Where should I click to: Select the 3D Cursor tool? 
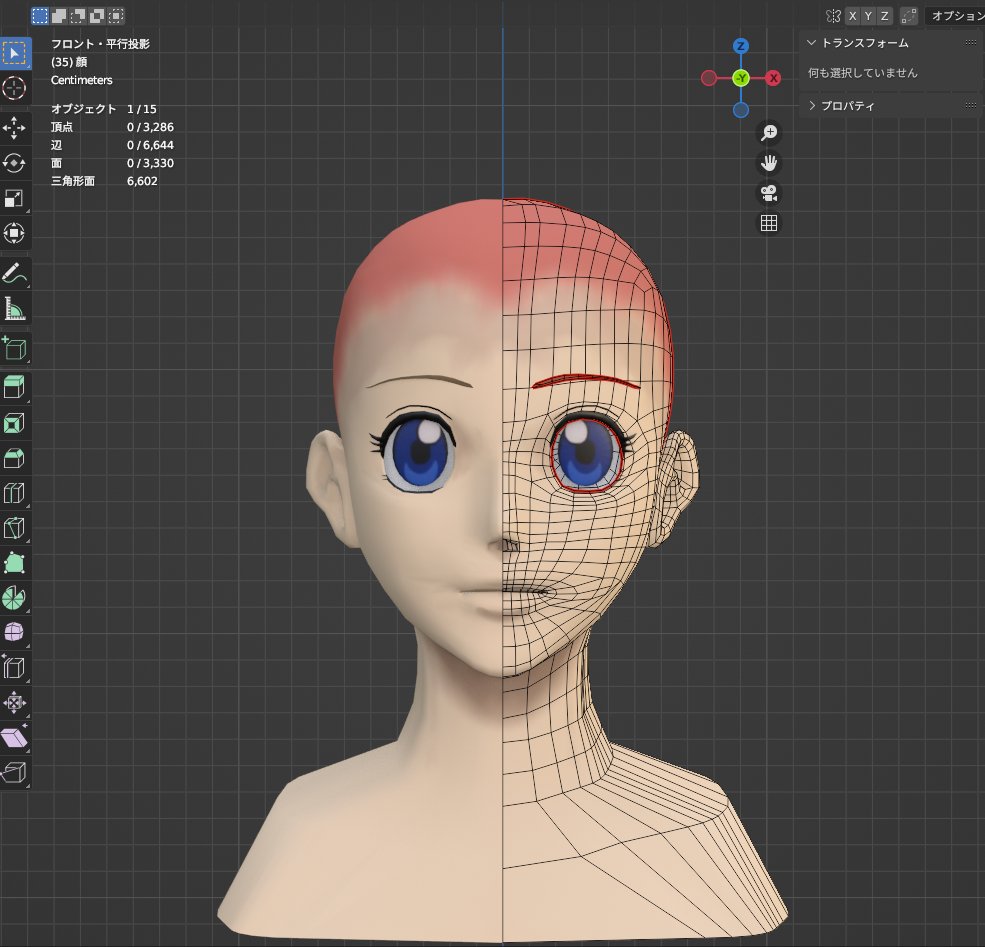tap(14, 88)
